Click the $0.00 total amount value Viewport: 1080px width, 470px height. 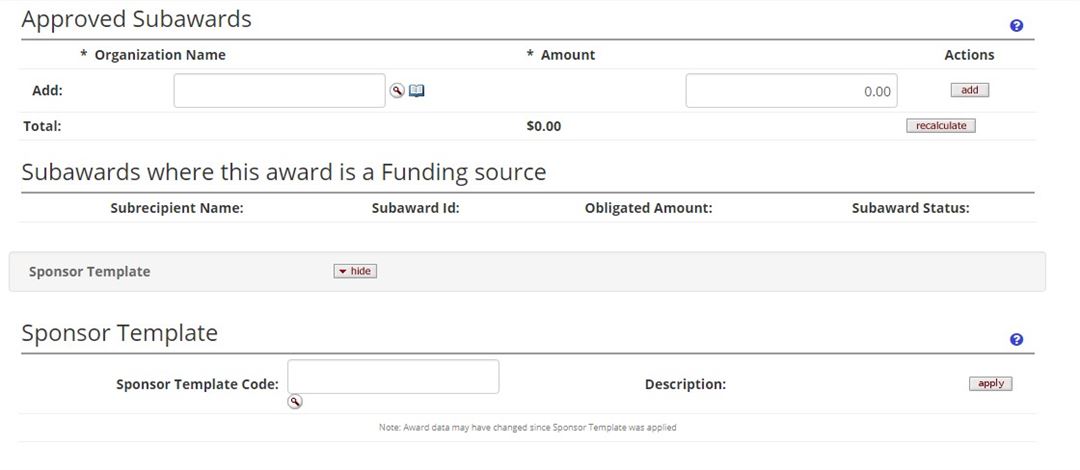(544, 127)
